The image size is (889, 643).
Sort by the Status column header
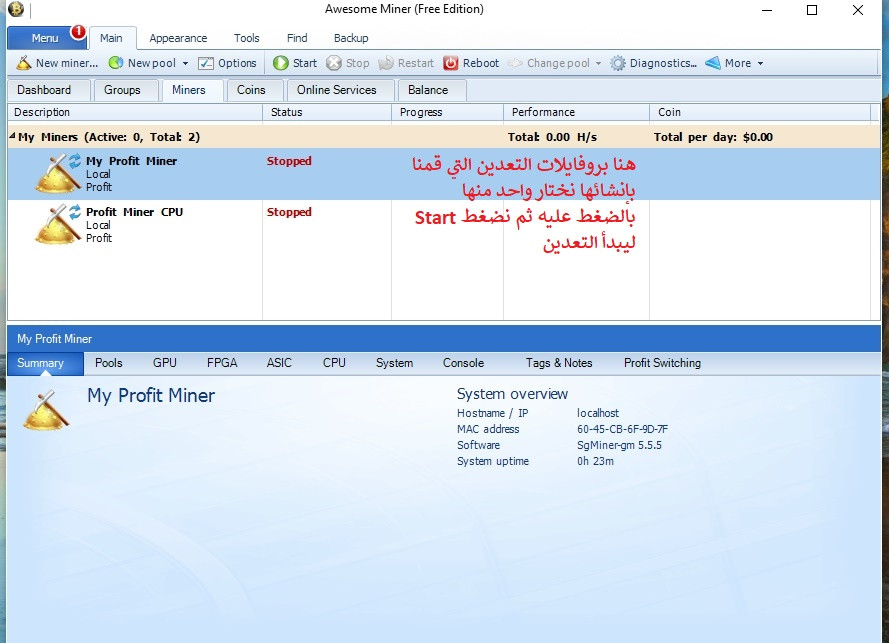[x=327, y=112]
